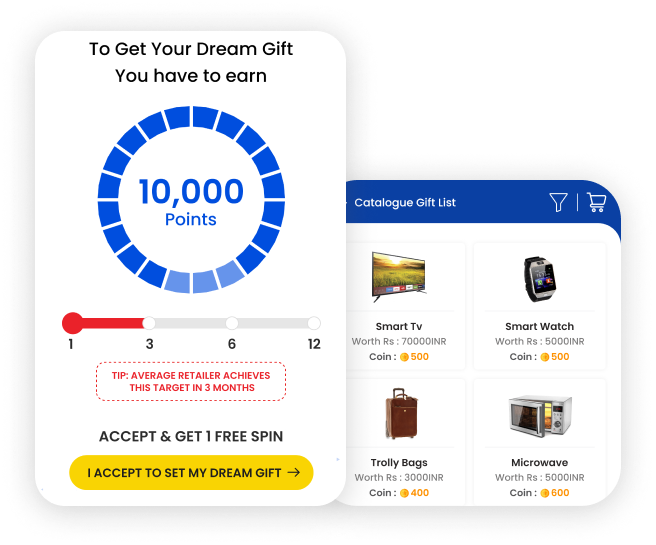656x545 pixels.
Task: Click I Accept To Set My Dream Gift
Action: click(x=191, y=473)
